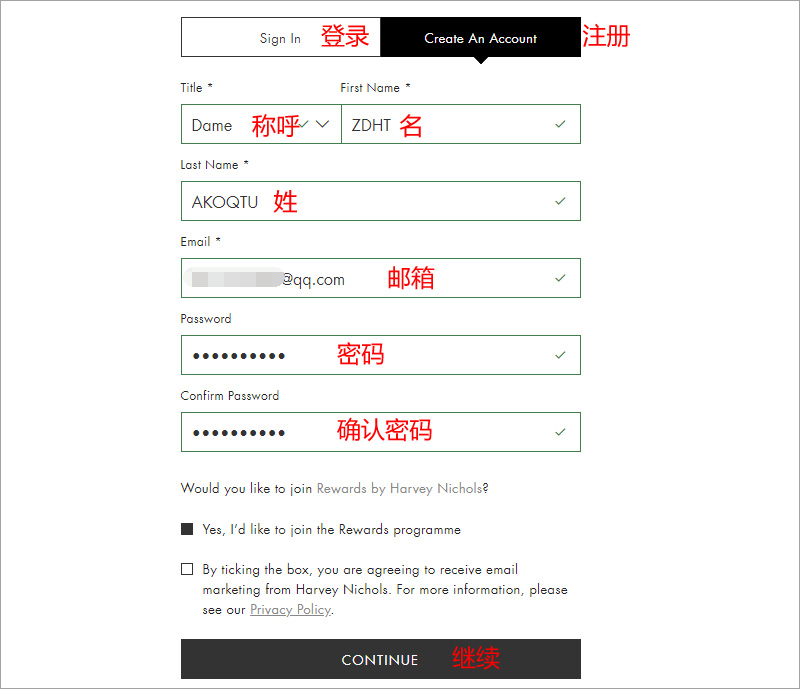Click the Password input field

point(381,355)
